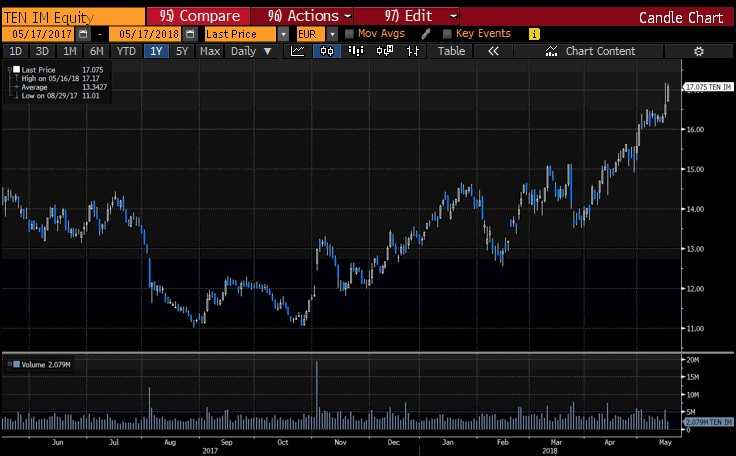Image resolution: width=736 pixels, height=456 pixels.
Task: Open calendar picker for start date
Action: coord(83,34)
